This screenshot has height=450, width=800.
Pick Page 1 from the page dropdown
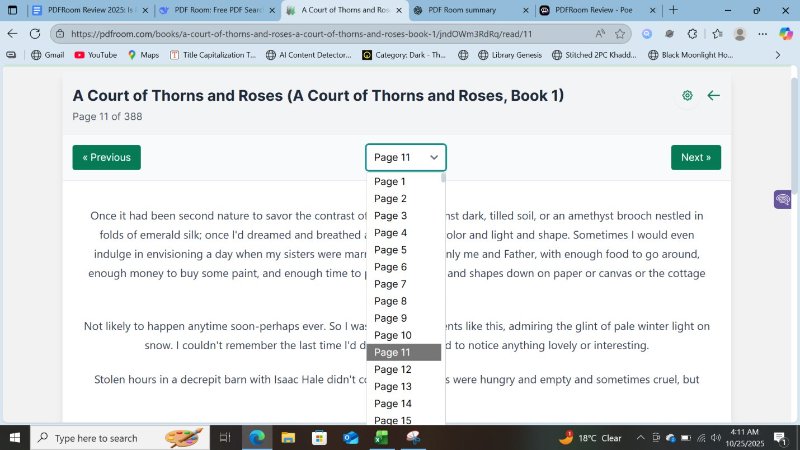pyautogui.click(x=390, y=182)
